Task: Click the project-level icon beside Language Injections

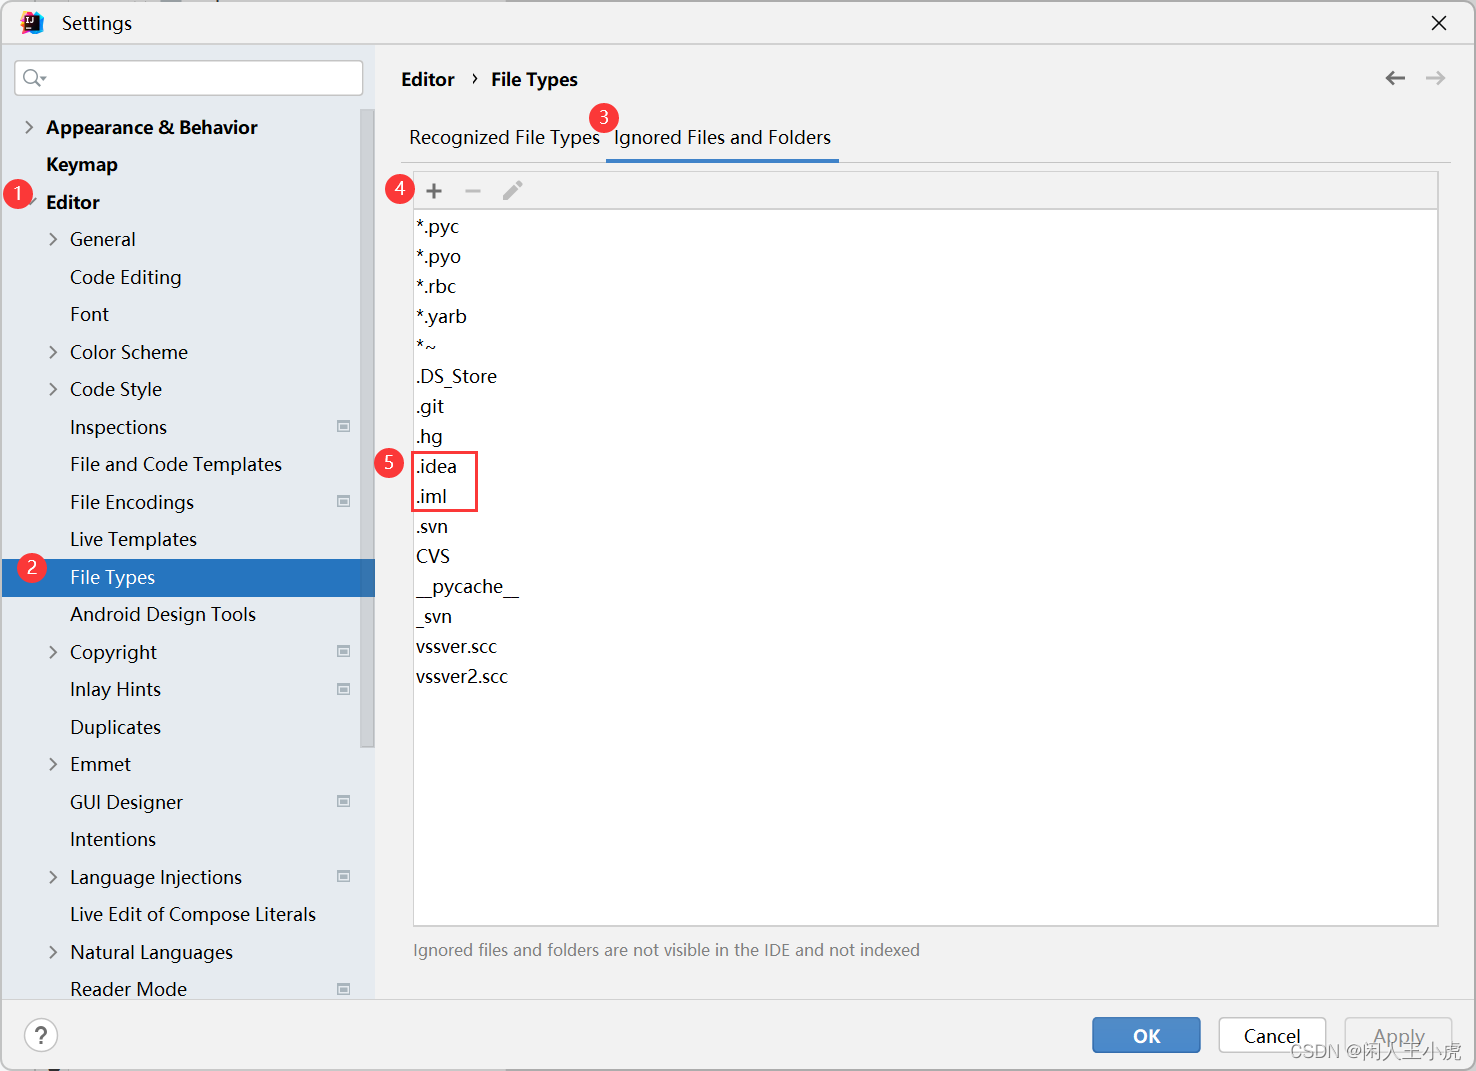Action: pos(344,876)
